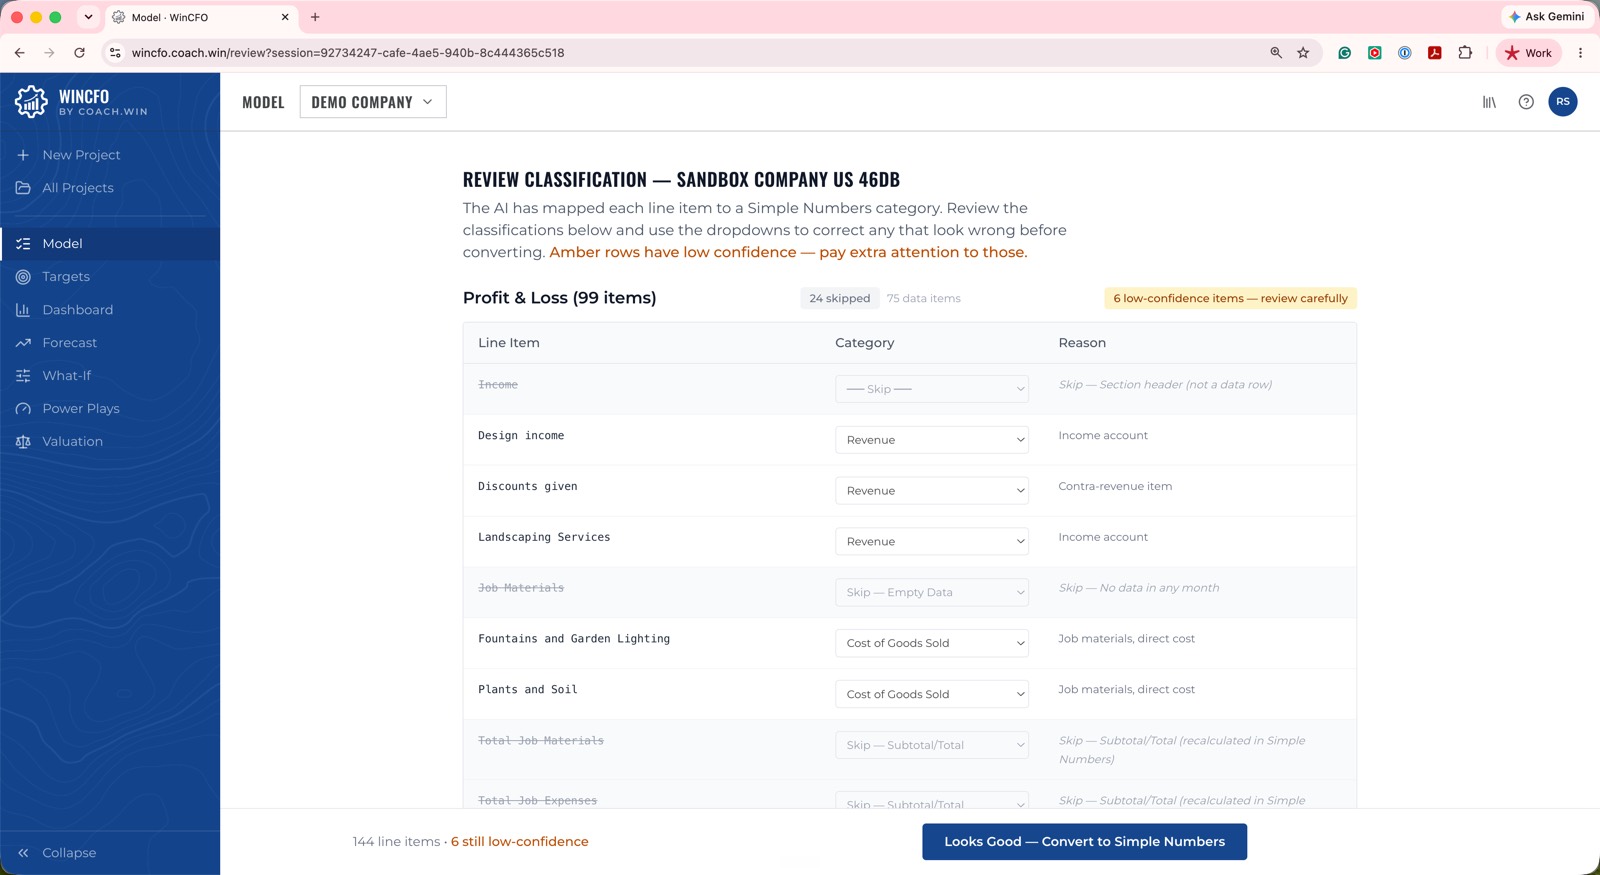Open the category dropdown for Plants and Soil
Screen dimensions: 1600x875
[932, 694]
